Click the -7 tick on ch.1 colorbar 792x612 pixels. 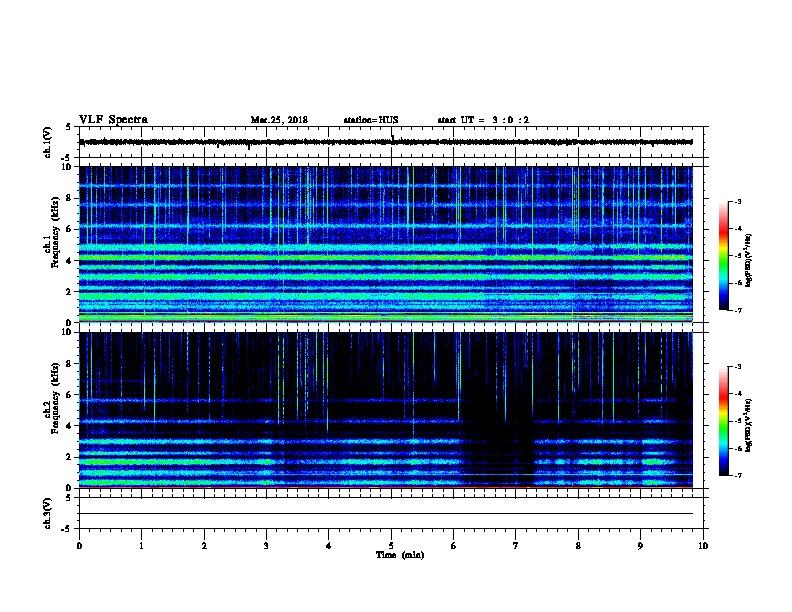[738, 310]
